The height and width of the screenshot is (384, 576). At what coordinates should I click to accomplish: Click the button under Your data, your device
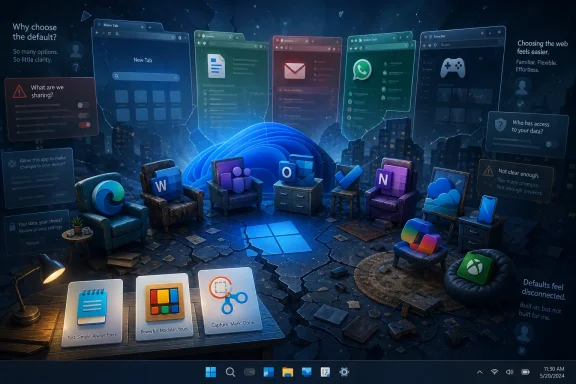(x=32, y=243)
